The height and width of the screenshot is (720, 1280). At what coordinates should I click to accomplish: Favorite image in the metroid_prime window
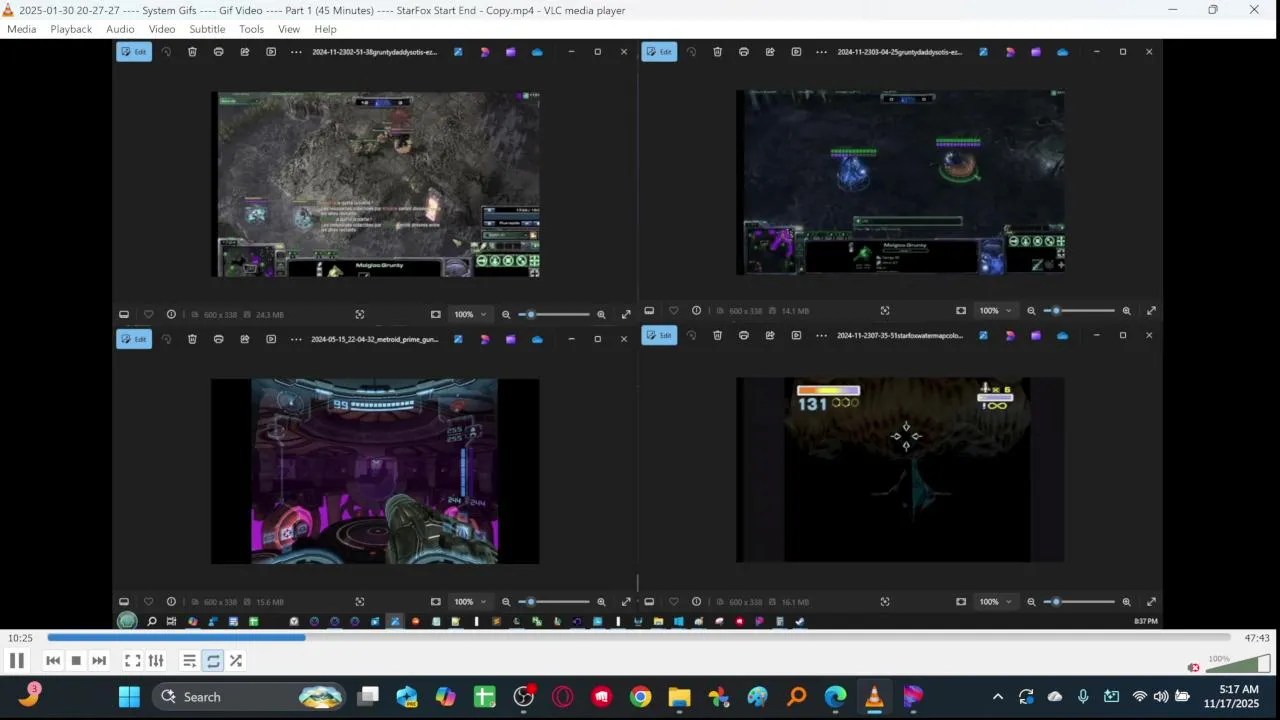click(148, 602)
